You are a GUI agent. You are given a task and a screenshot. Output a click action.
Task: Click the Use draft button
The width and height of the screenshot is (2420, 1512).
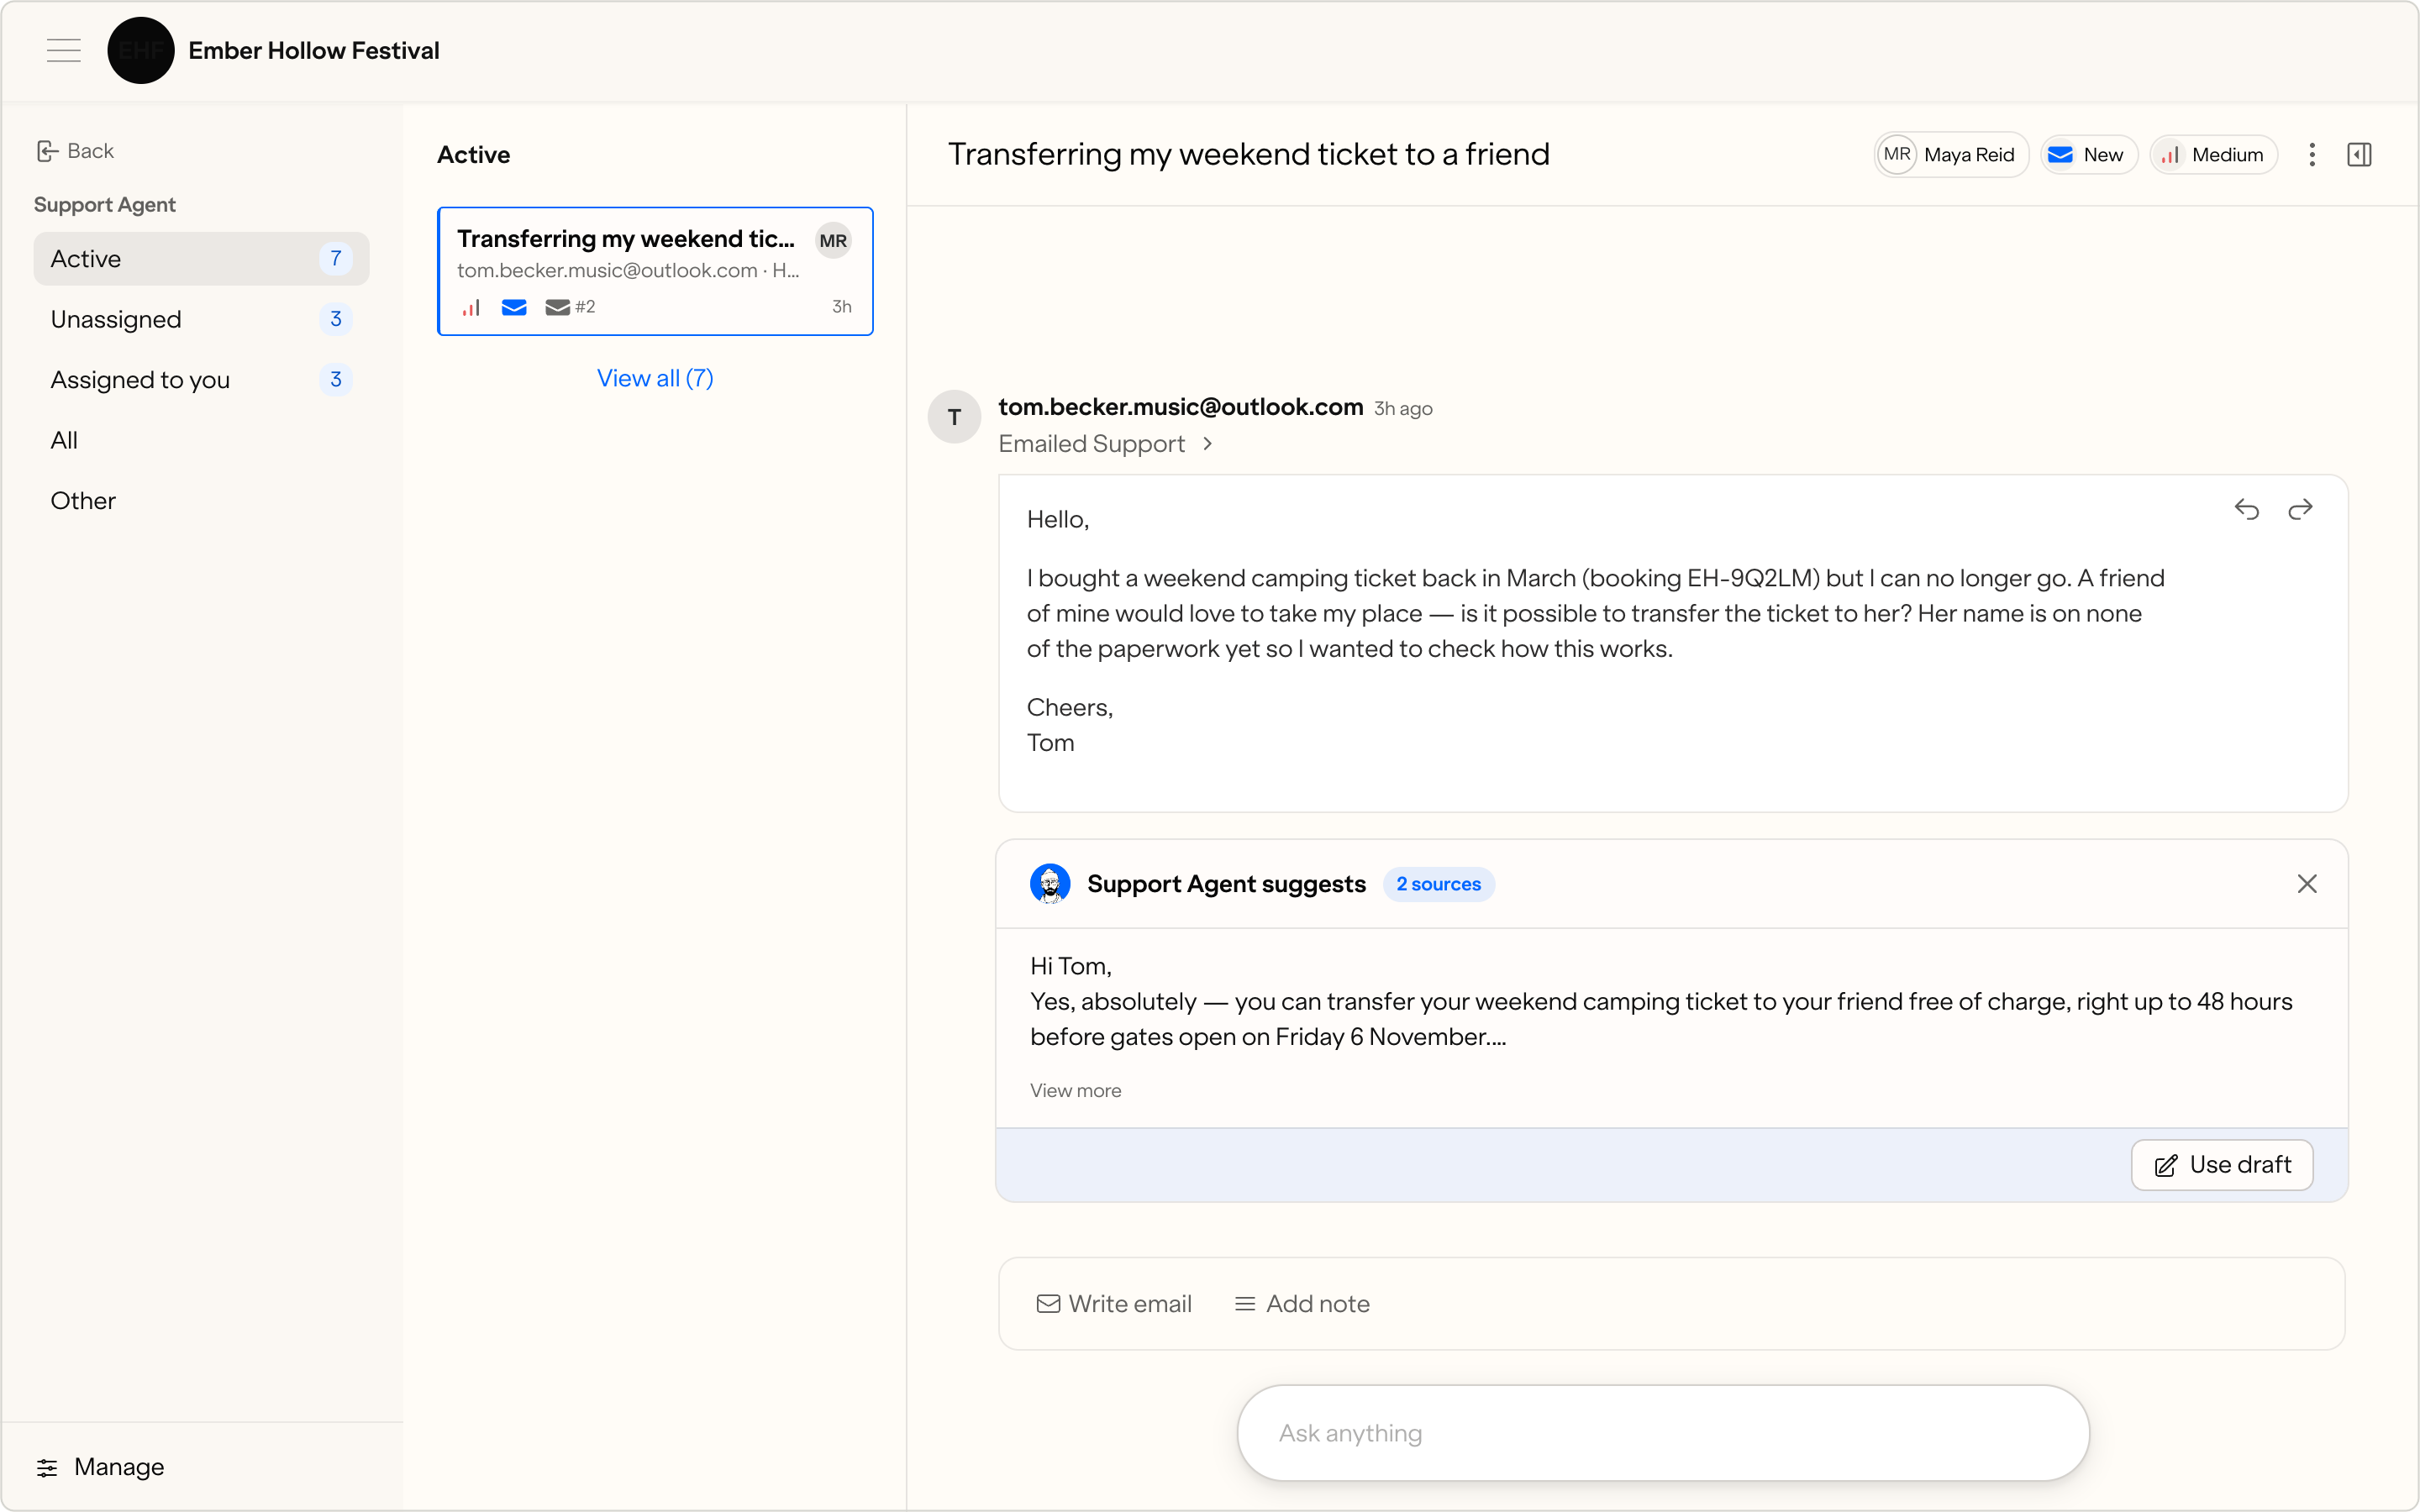pos(2222,1165)
